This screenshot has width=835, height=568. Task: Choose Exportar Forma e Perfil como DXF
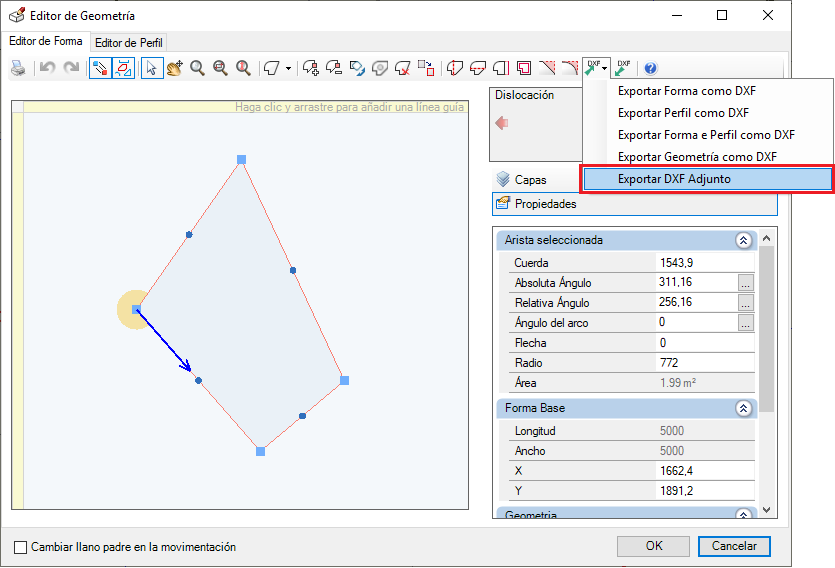tap(708, 135)
